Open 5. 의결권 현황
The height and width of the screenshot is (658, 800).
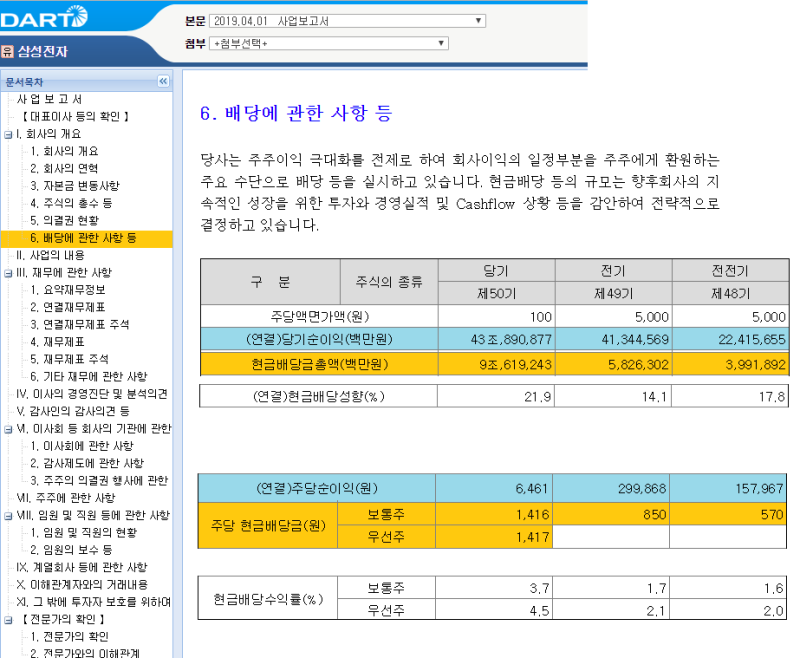click(x=64, y=220)
